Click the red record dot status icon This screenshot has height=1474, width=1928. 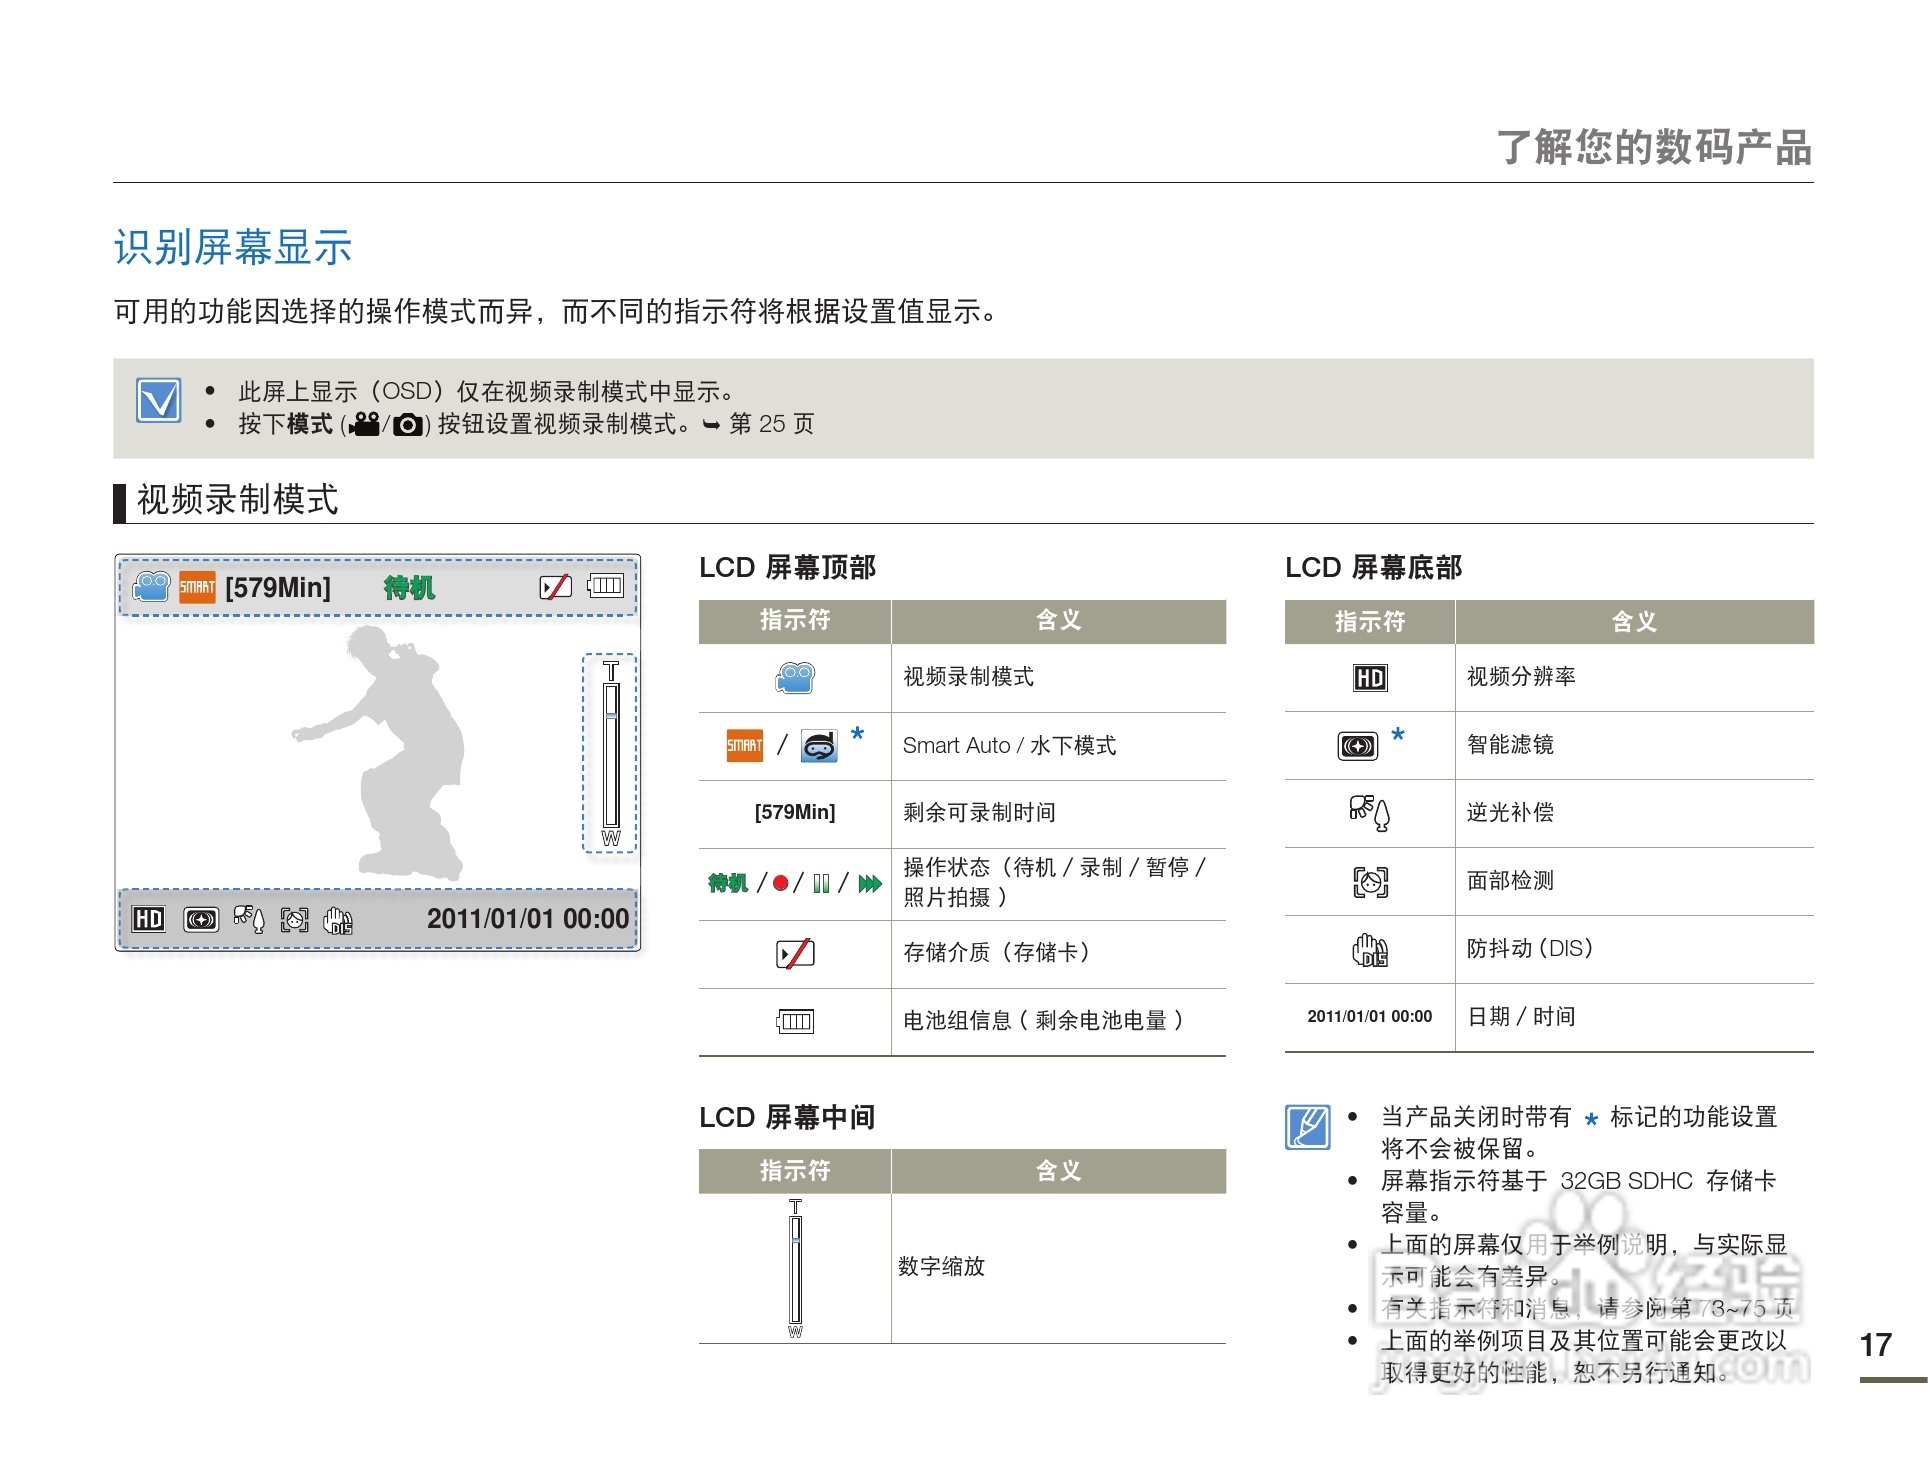click(x=780, y=883)
